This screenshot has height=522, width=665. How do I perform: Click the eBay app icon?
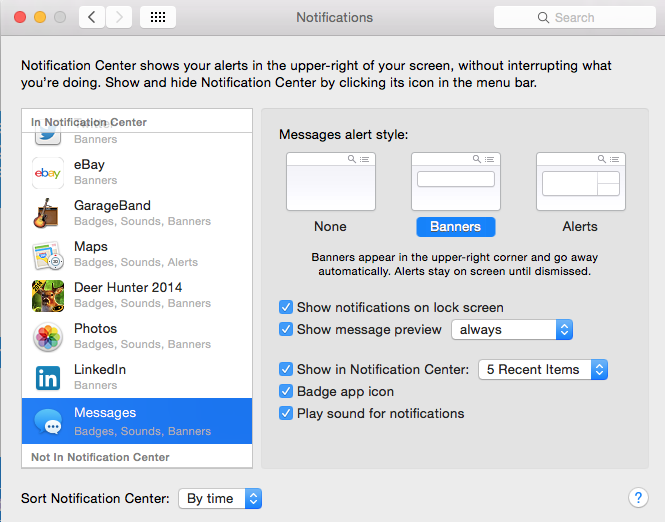click(x=48, y=173)
